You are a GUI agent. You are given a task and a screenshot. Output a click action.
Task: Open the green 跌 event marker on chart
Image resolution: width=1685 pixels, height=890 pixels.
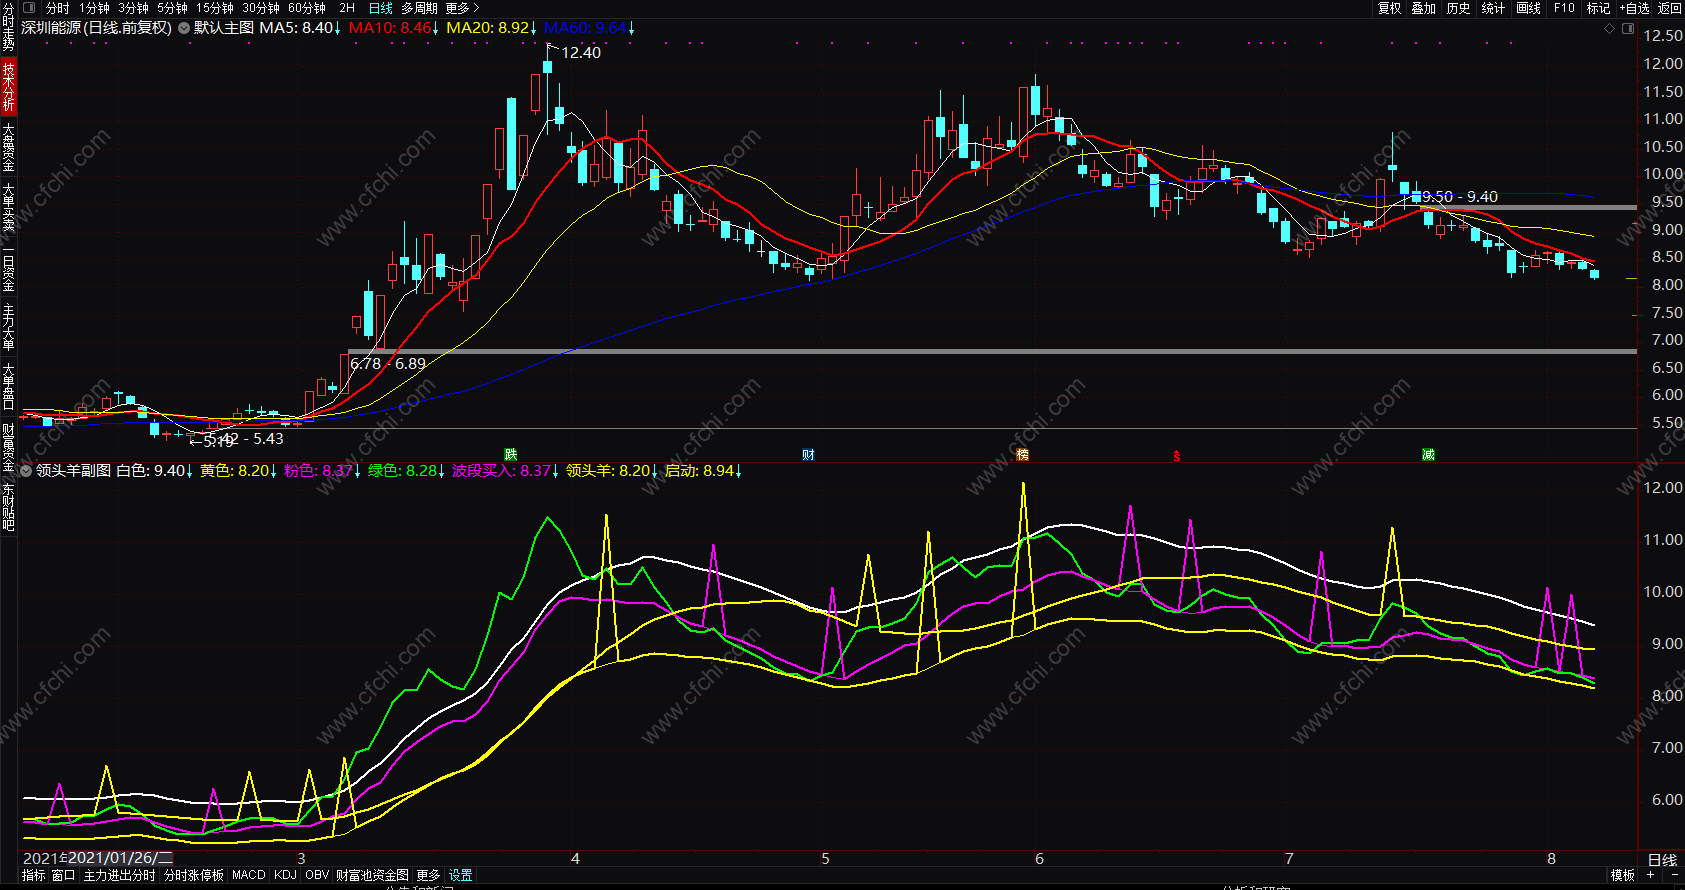click(511, 455)
